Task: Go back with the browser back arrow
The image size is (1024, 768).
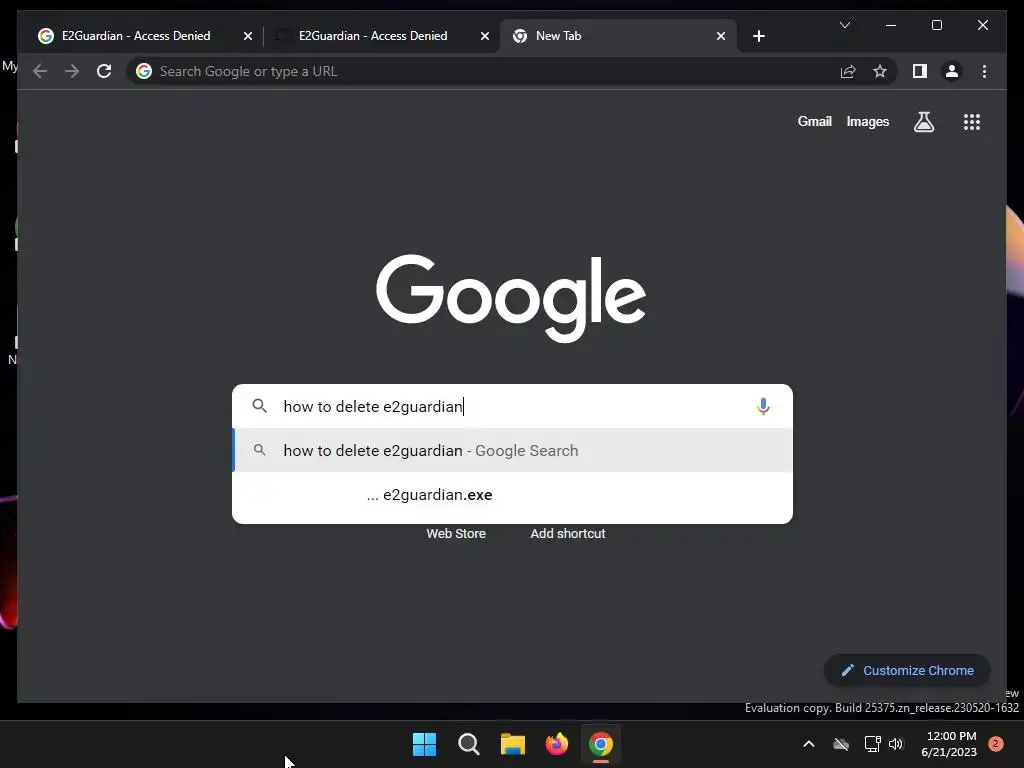Action: [40, 71]
